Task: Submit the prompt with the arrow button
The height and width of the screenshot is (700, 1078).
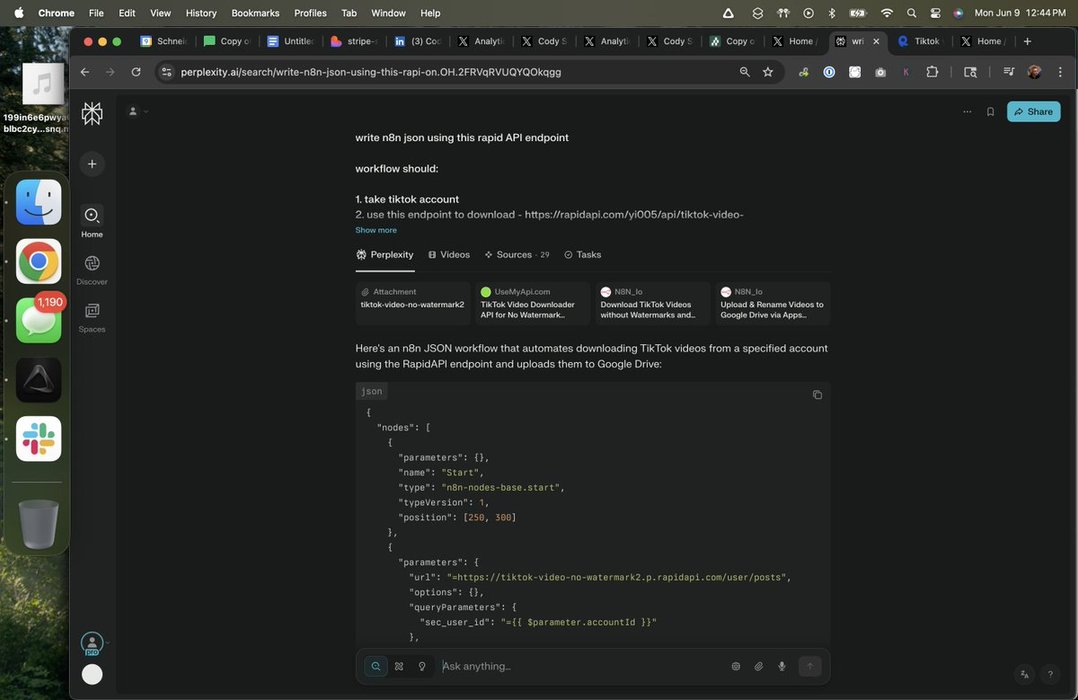Action: click(810, 666)
